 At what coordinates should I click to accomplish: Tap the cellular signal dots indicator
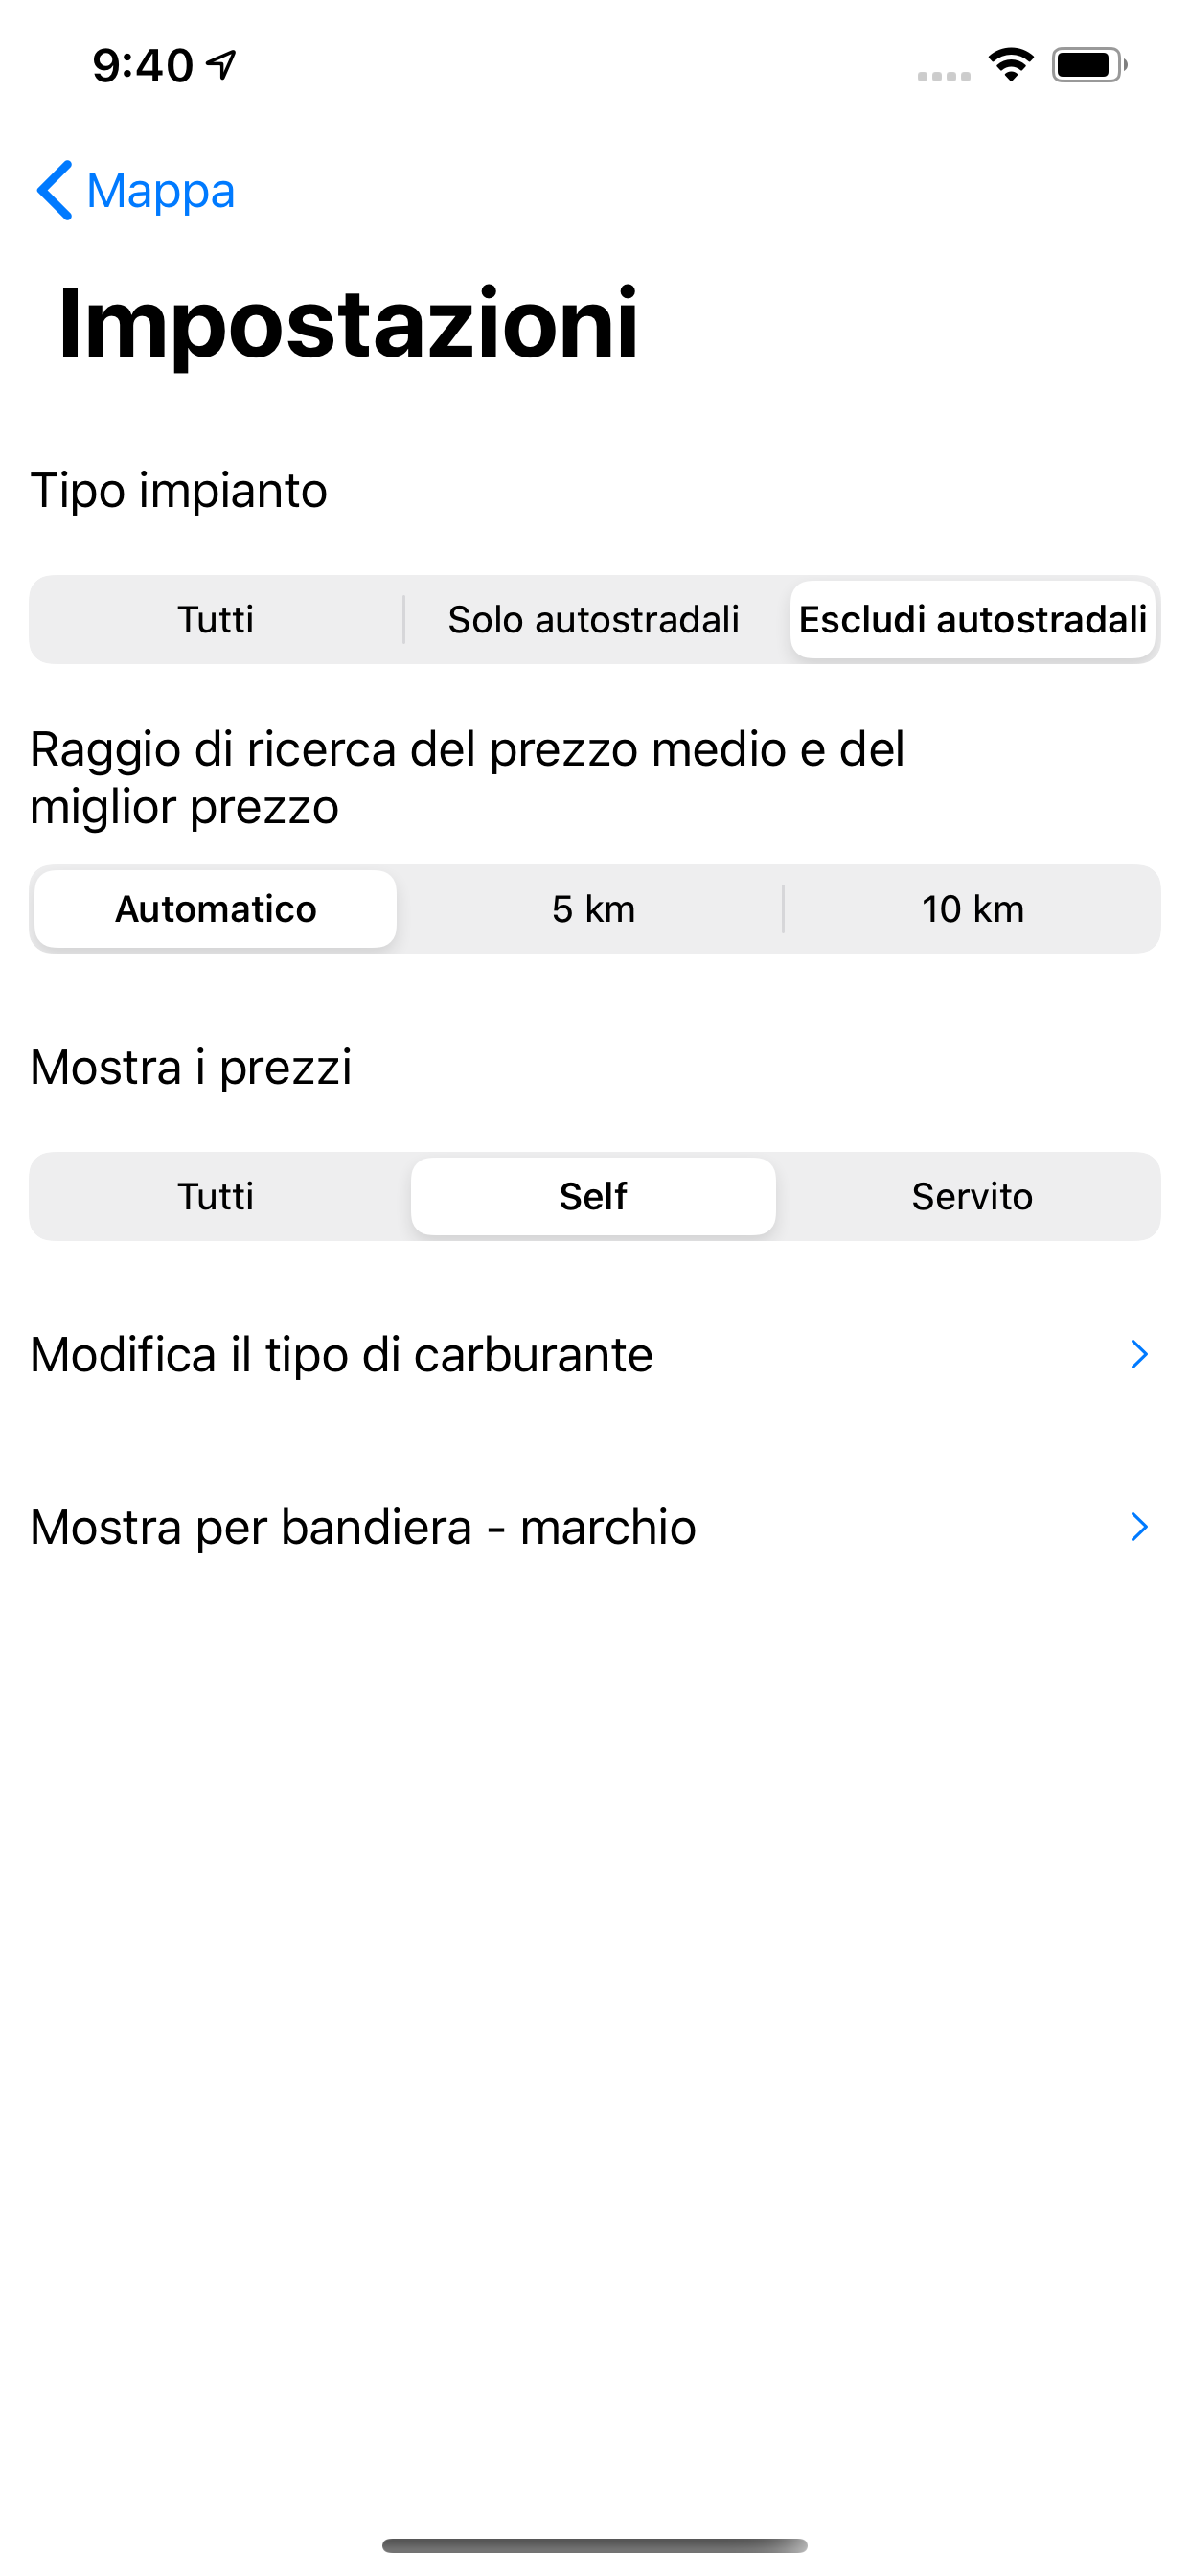pyautogui.click(x=943, y=76)
